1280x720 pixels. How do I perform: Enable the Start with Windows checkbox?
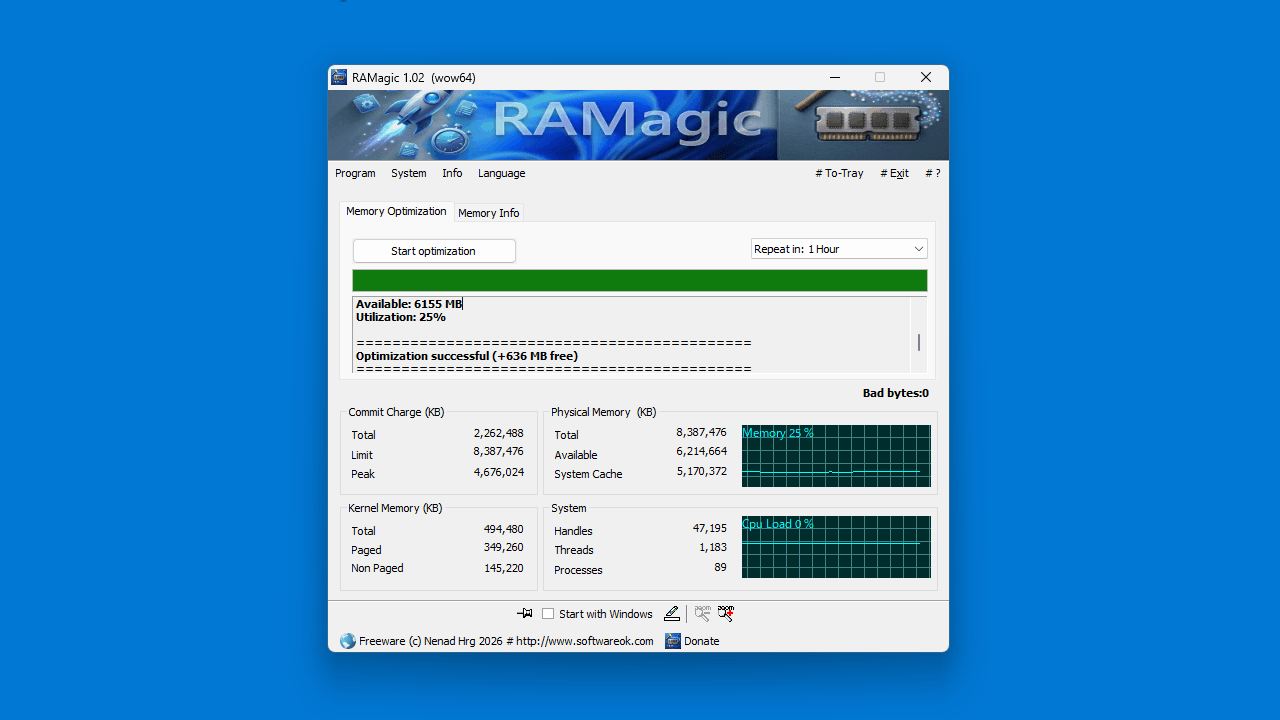548,613
